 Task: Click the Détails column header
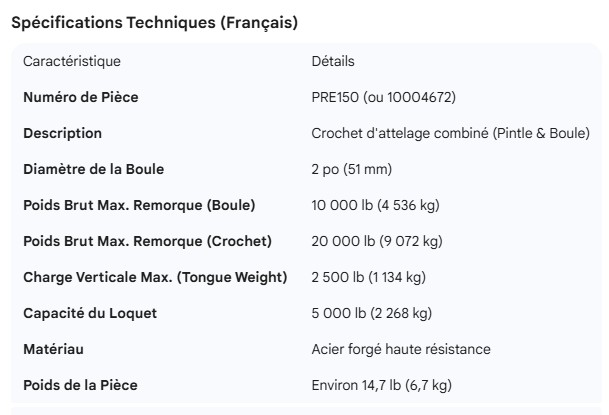[x=333, y=61]
